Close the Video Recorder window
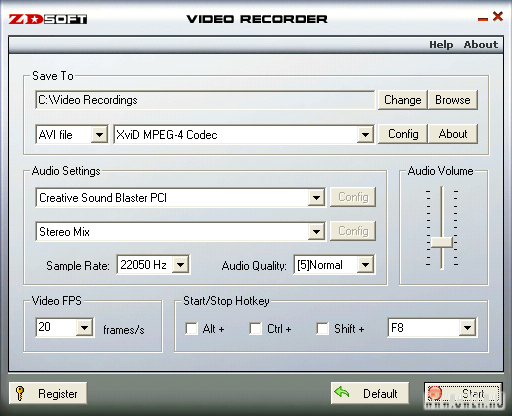 point(498,16)
